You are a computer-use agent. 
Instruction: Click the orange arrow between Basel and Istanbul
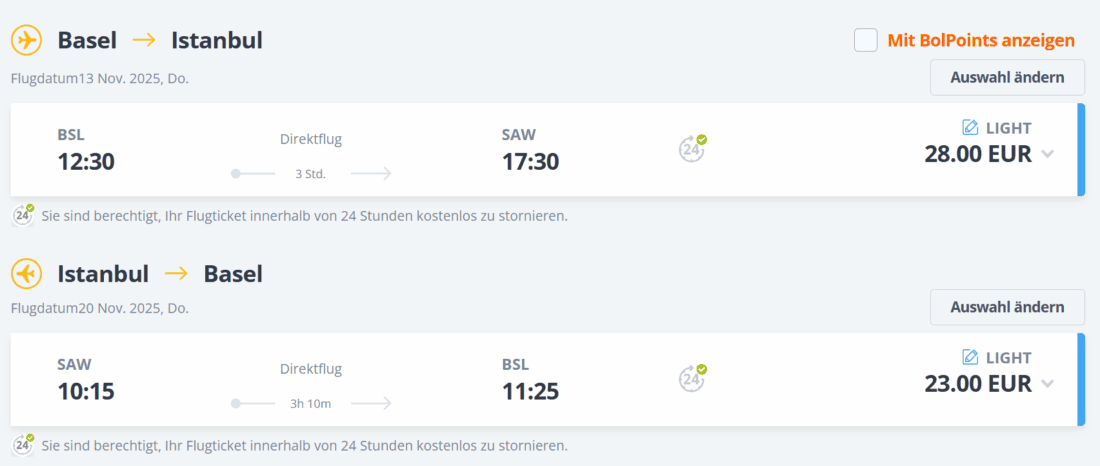tap(144, 41)
